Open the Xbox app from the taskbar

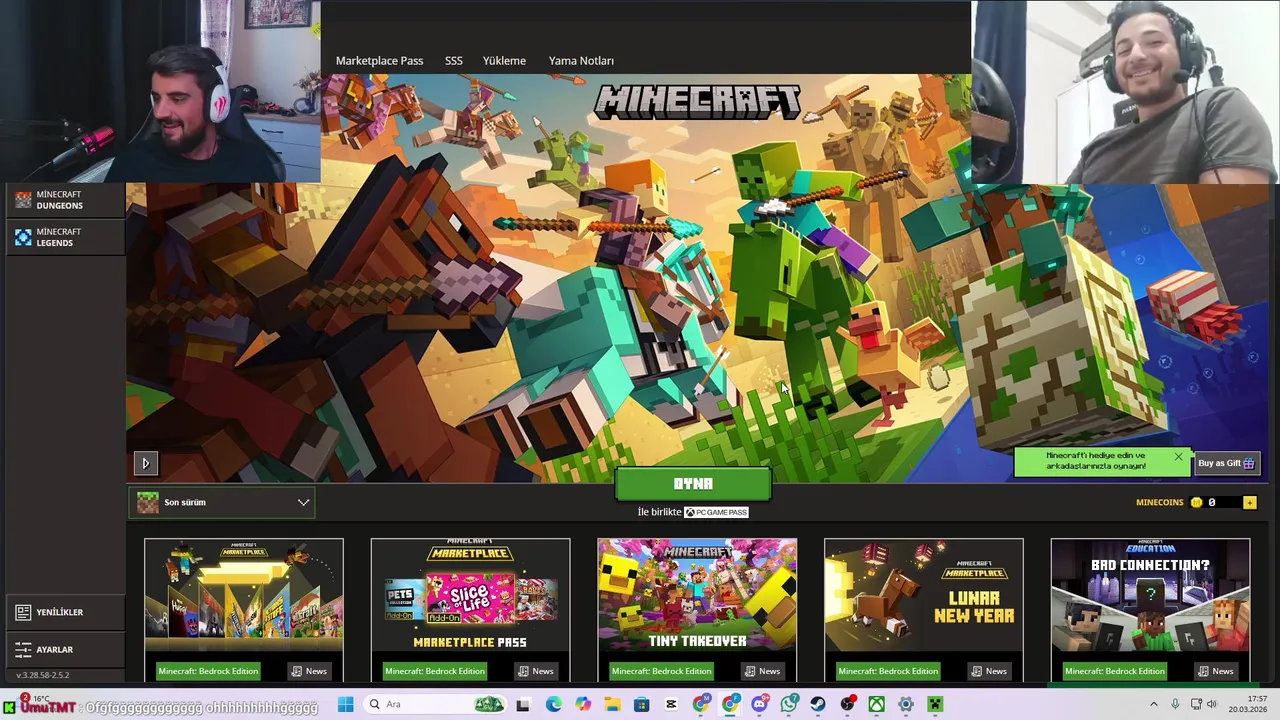pyautogui.click(x=876, y=705)
